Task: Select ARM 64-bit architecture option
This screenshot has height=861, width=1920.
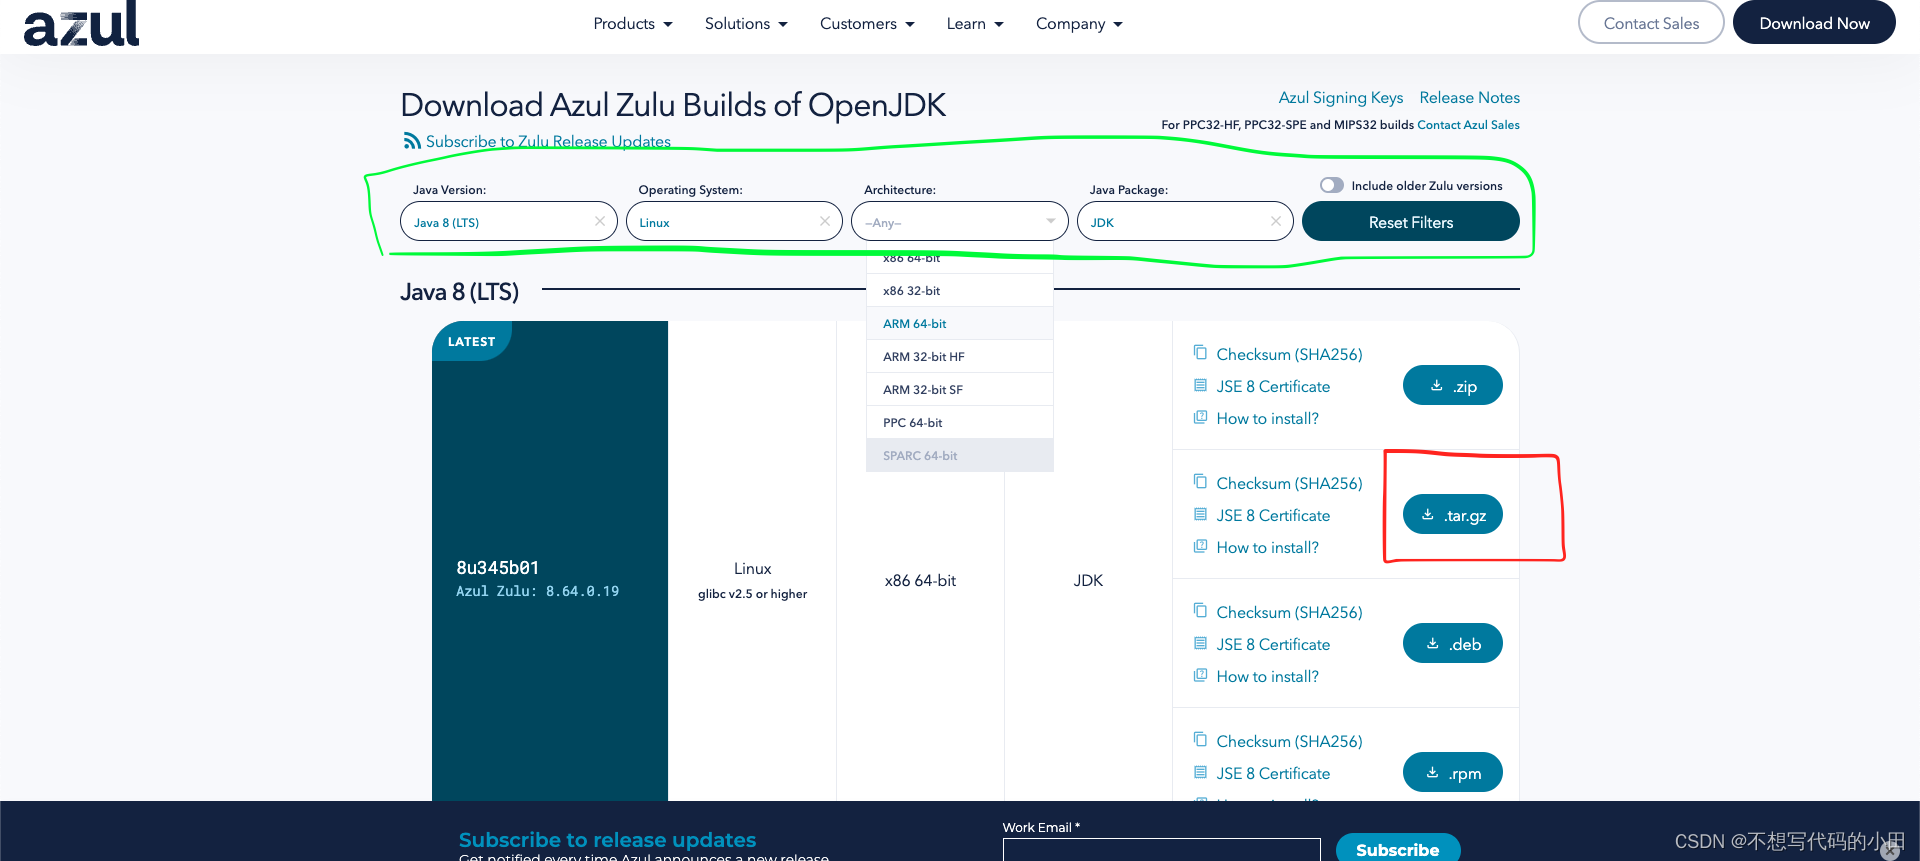Action: click(960, 323)
